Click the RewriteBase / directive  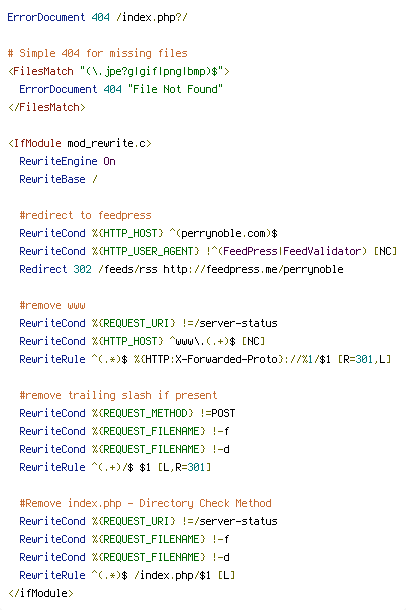tap(58, 179)
